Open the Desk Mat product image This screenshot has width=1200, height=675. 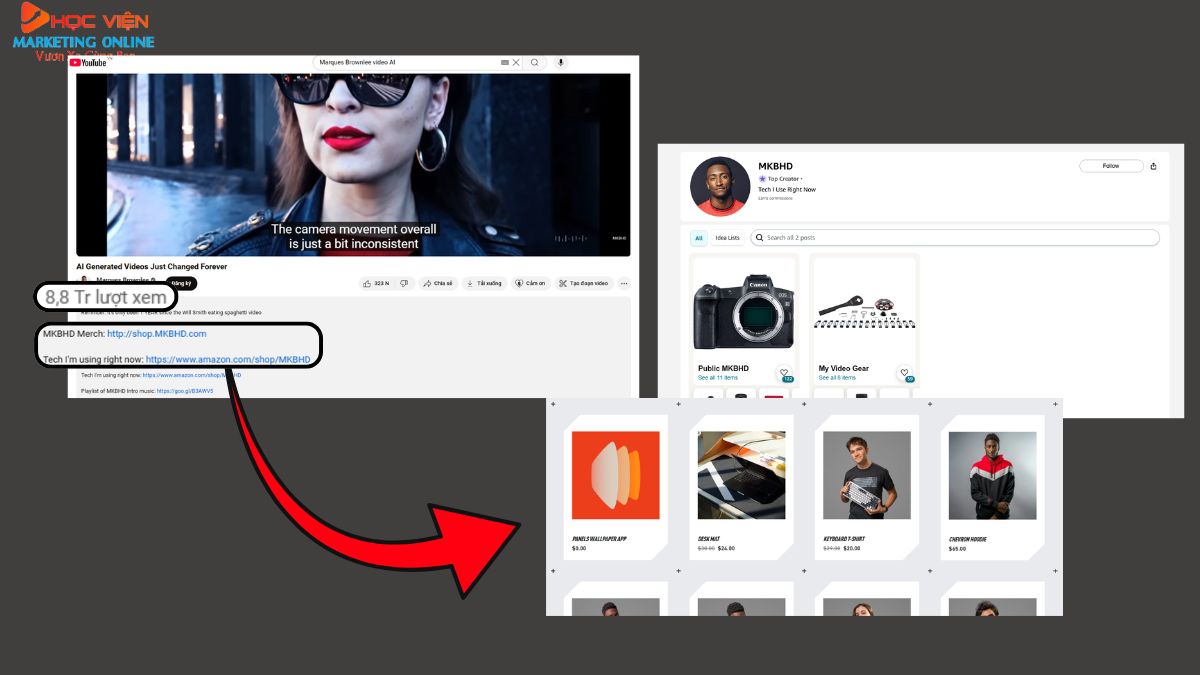741,475
